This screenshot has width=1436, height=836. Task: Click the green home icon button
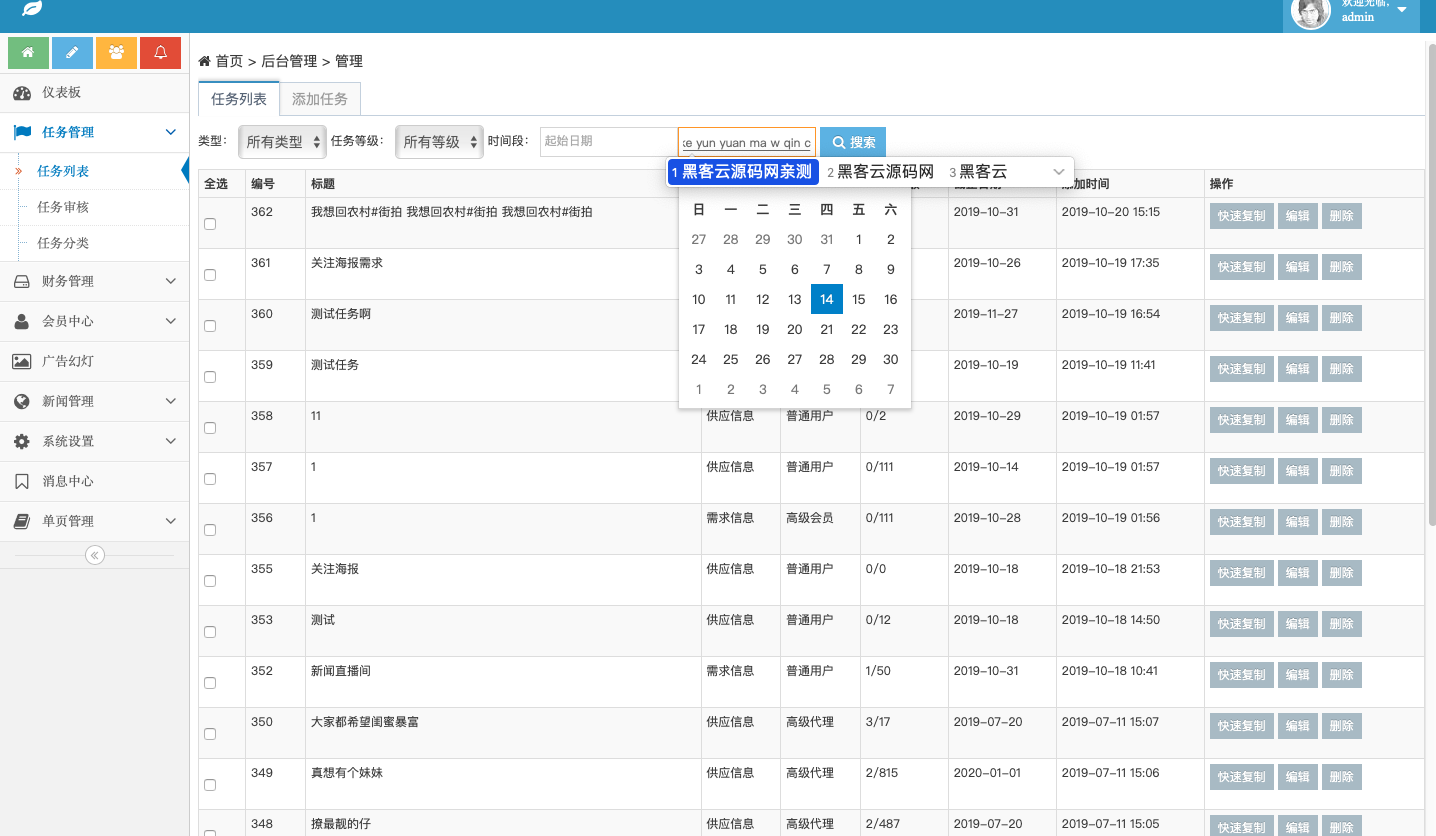pyautogui.click(x=28, y=53)
